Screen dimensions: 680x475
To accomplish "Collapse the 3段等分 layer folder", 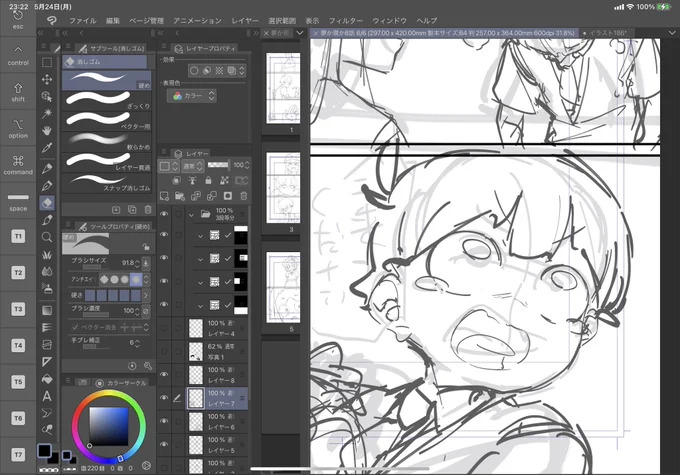I will click(x=191, y=214).
